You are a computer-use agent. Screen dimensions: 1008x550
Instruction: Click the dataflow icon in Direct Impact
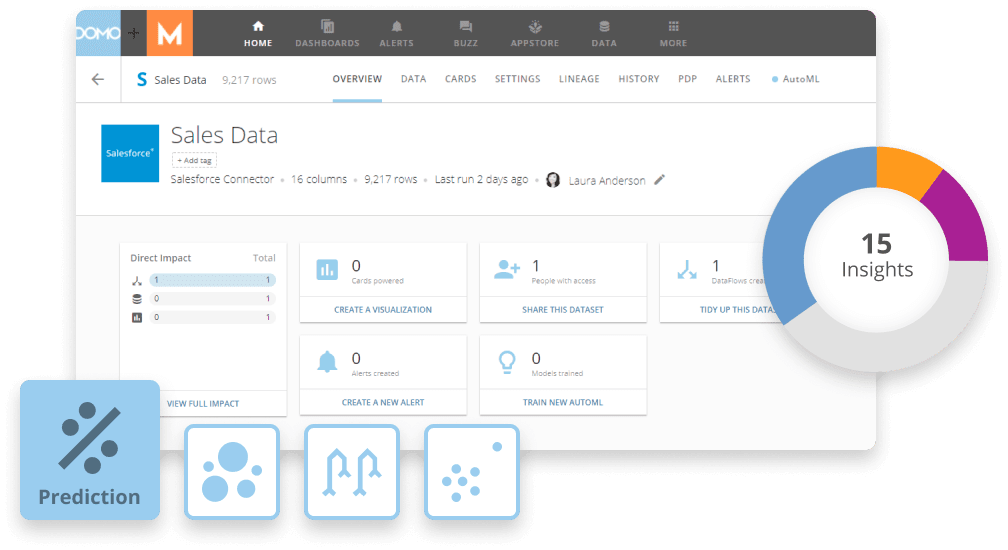coord(137,281)
